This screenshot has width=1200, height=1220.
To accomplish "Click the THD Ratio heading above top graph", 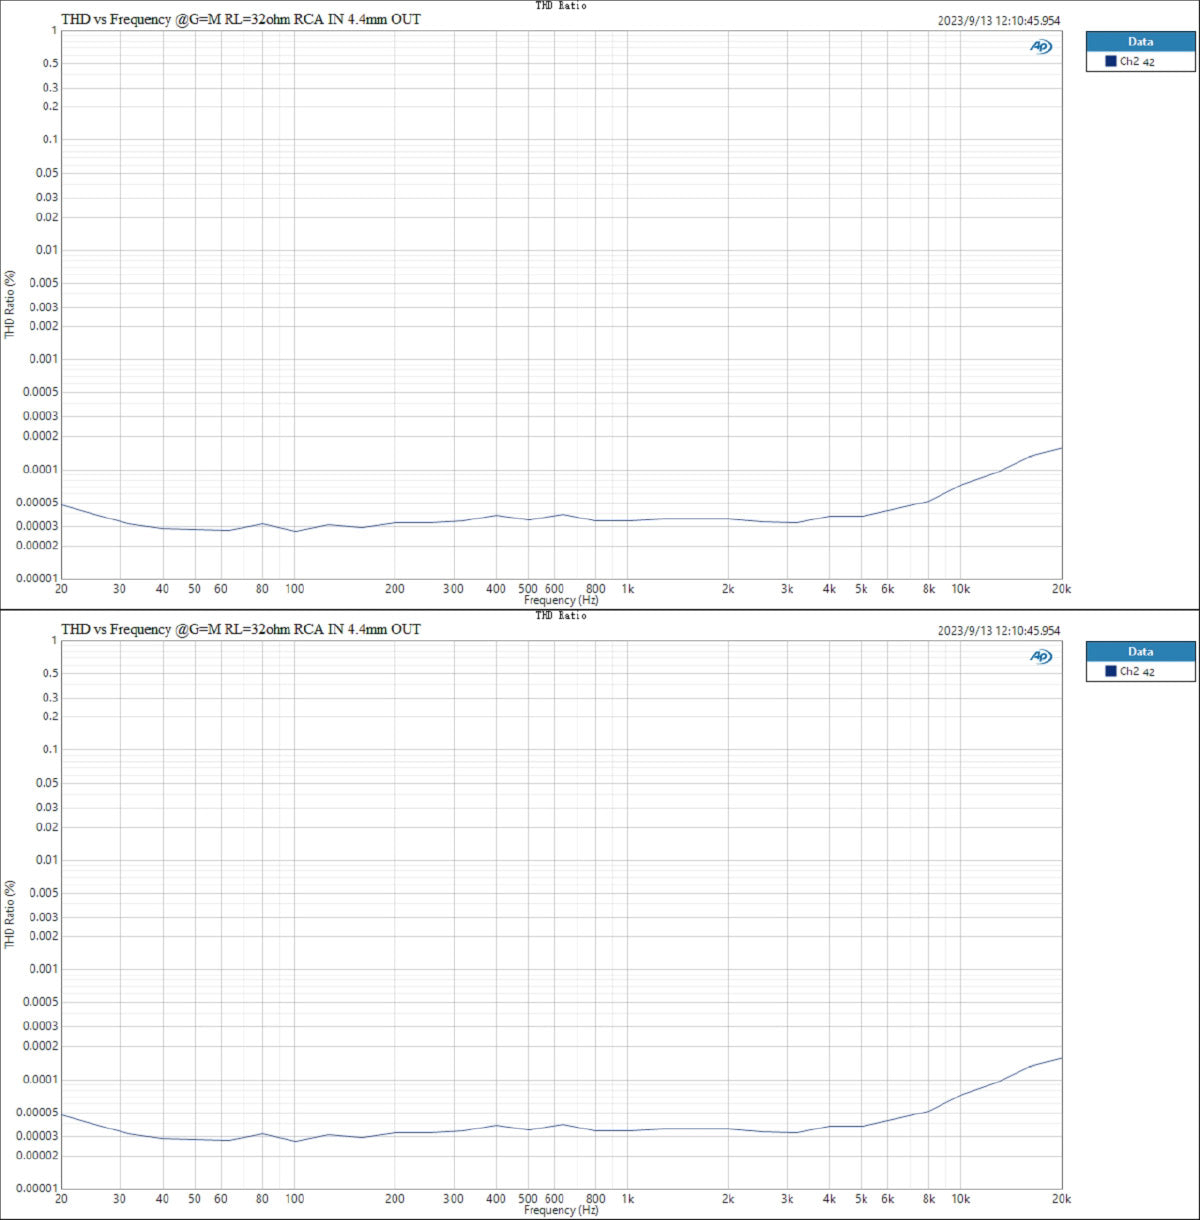I will [561, 6].
